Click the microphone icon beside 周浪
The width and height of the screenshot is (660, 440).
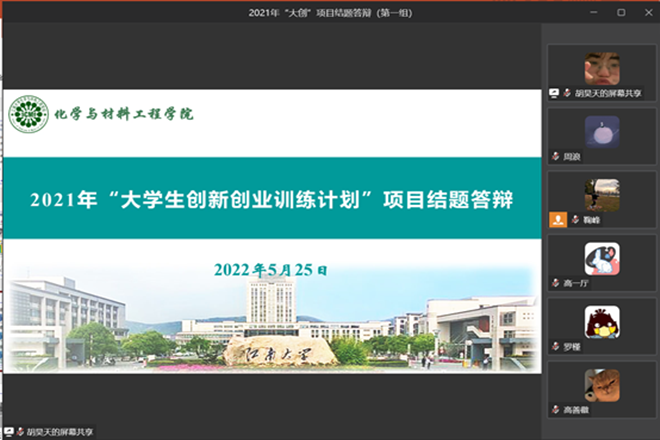555,156
